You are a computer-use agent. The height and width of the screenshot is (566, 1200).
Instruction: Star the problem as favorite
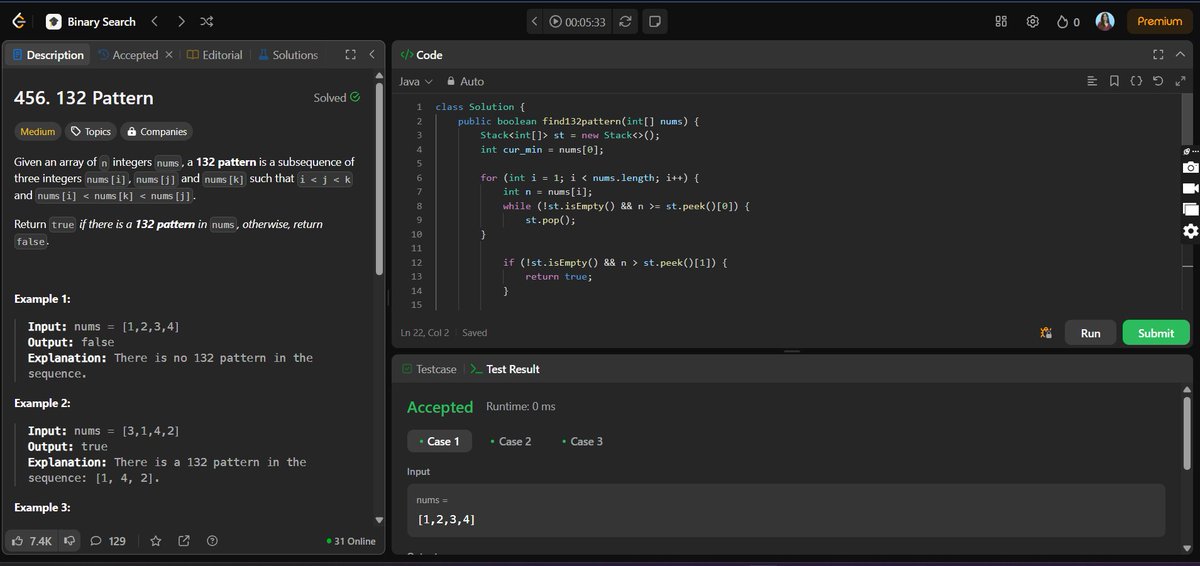click(156, 541)
